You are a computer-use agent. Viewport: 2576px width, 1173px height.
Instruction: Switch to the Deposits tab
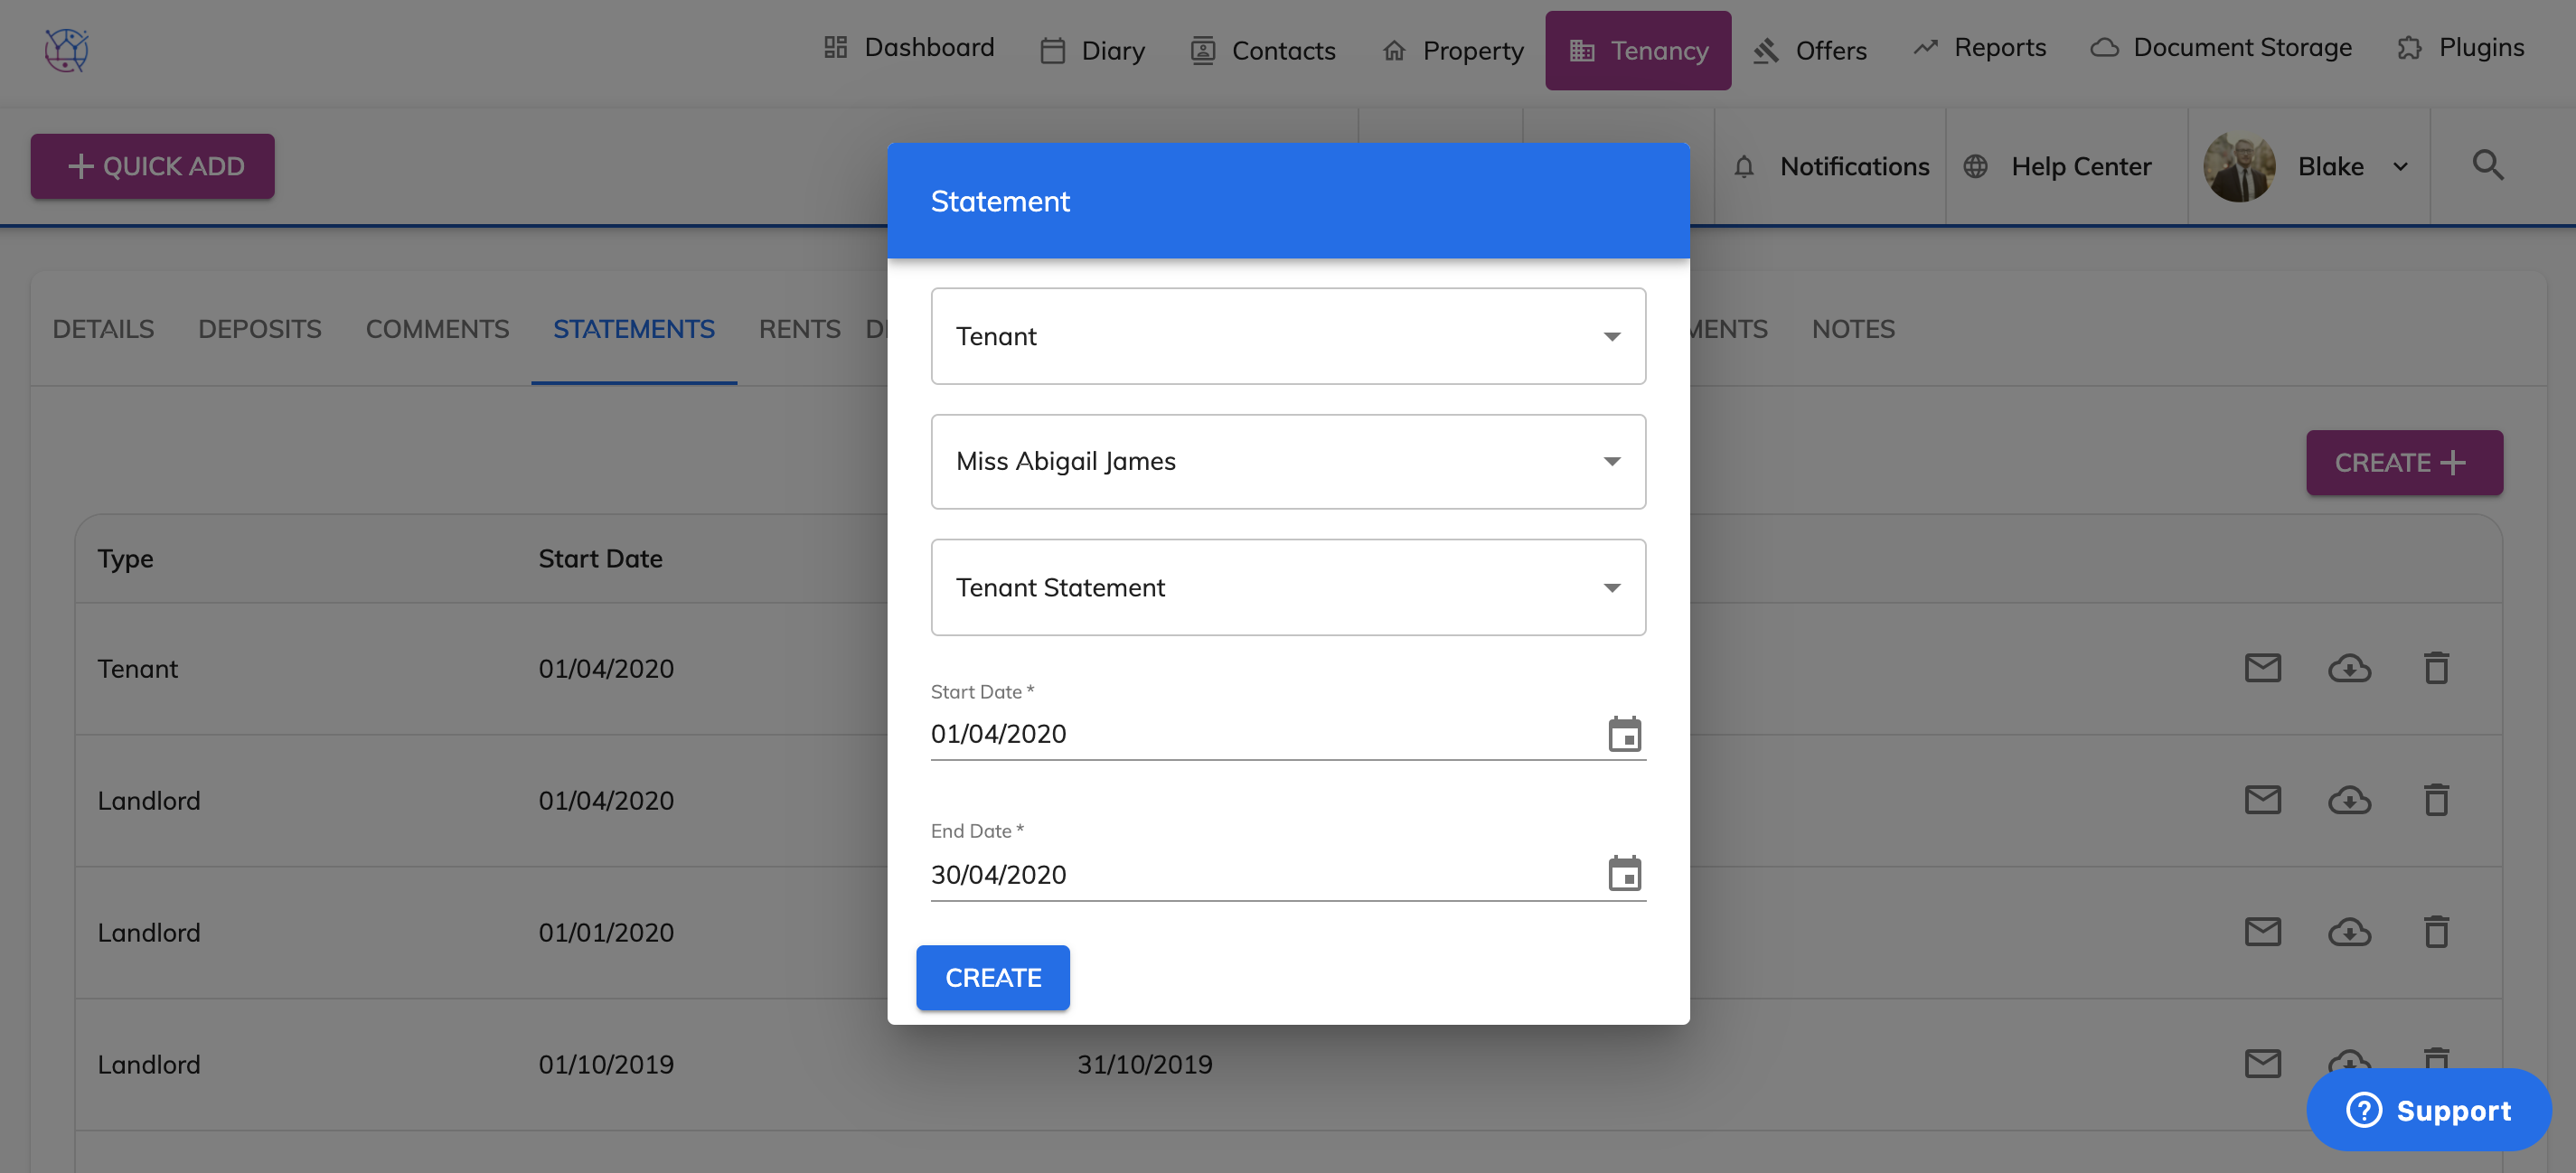[x=259, y=329]
